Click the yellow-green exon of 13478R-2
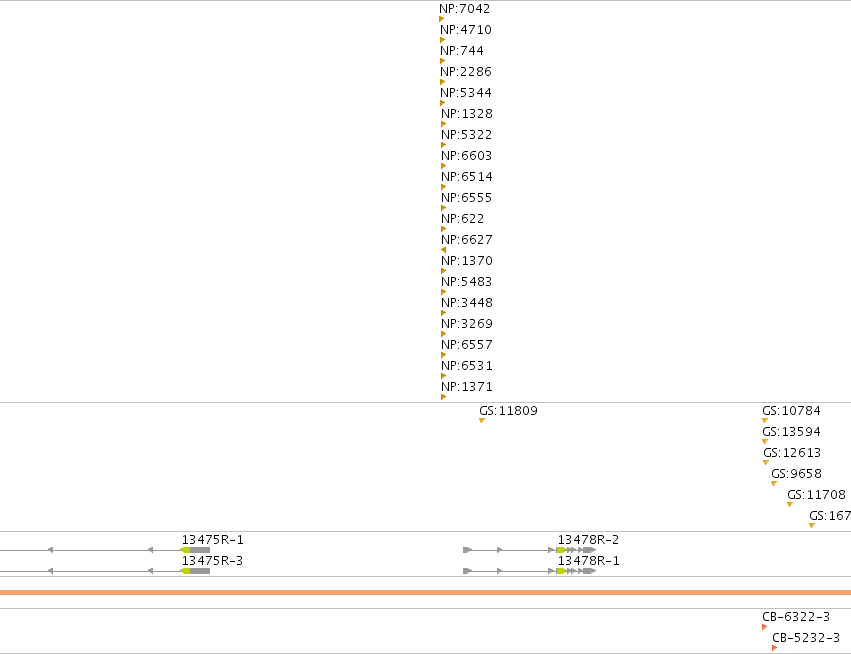 coord(561,550)
